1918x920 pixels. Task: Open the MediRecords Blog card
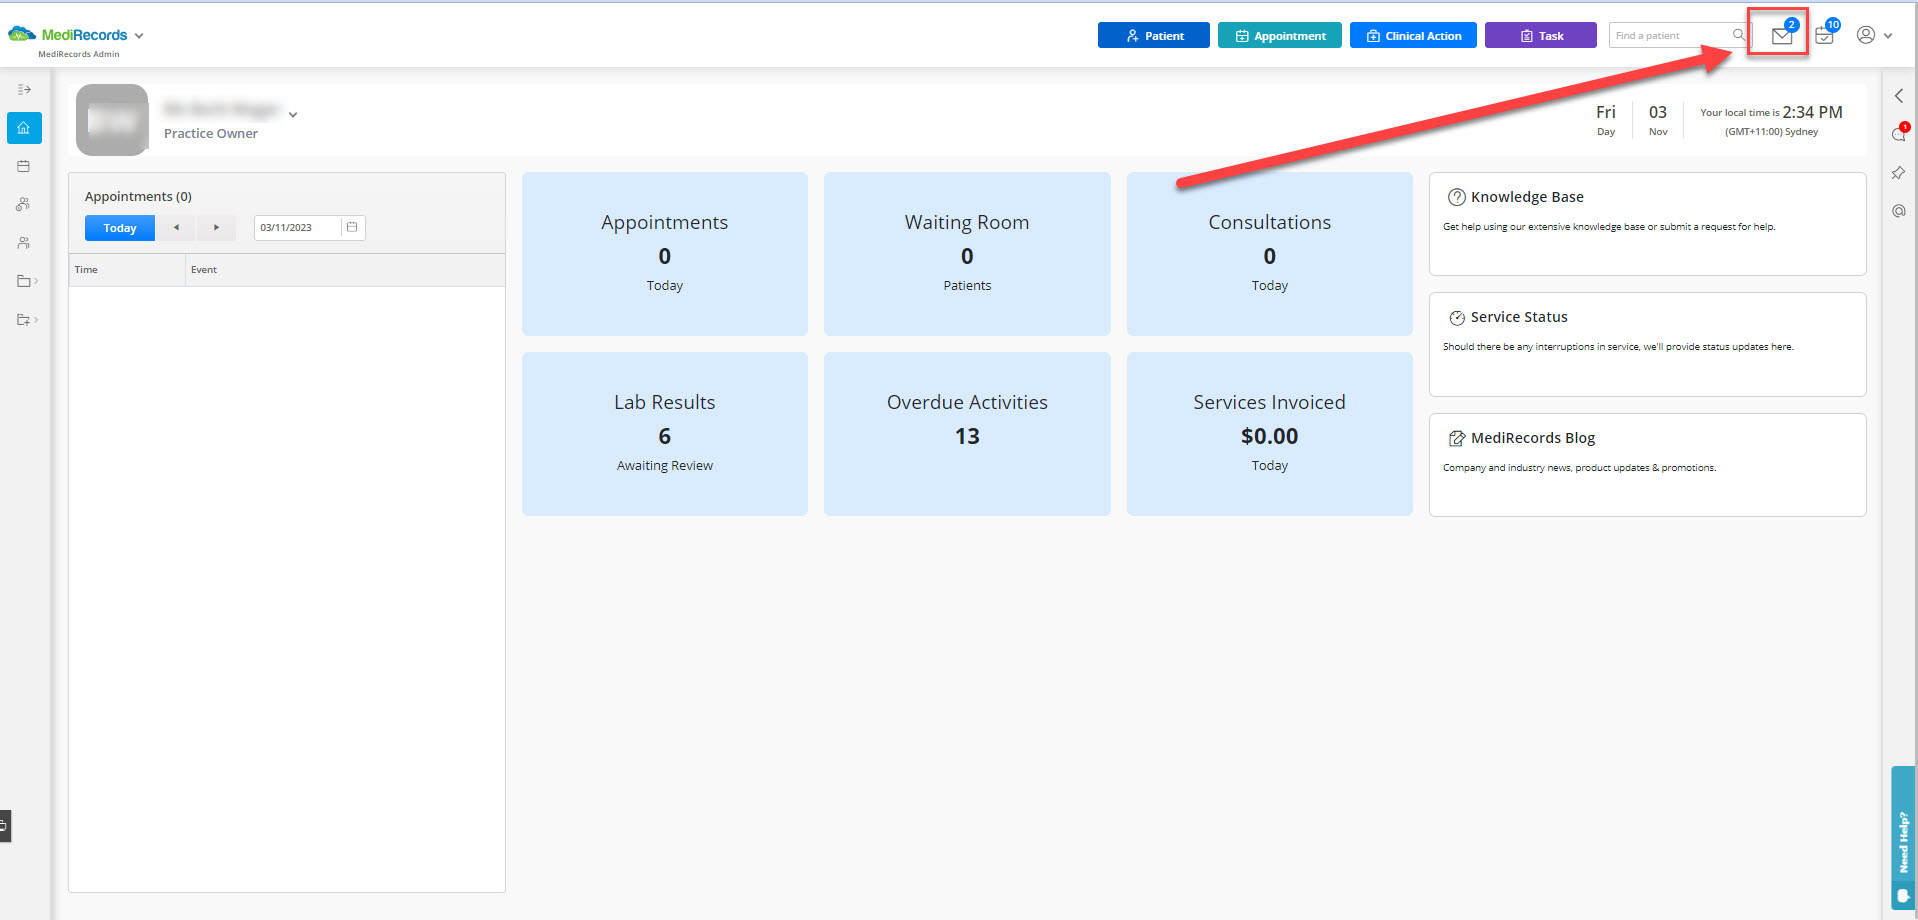tap(1648, 465)
